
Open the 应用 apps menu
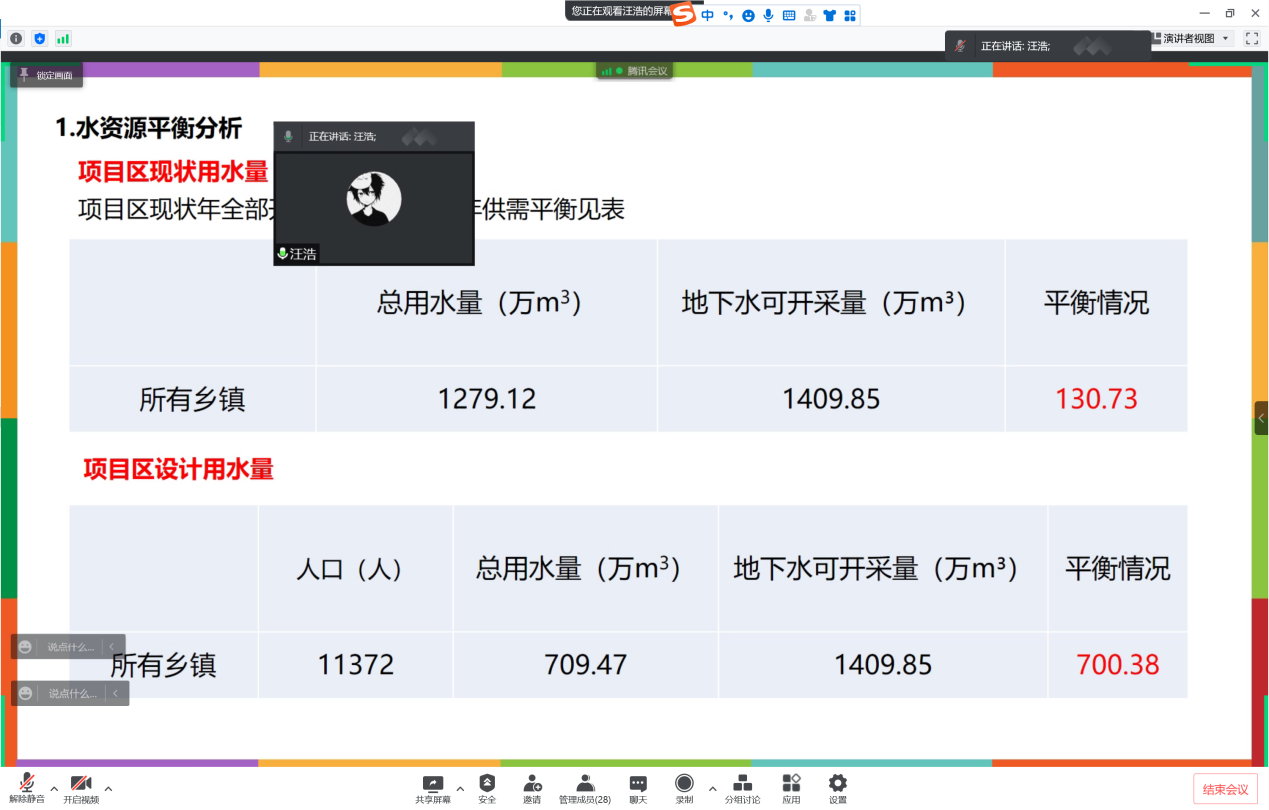(791, 785)
